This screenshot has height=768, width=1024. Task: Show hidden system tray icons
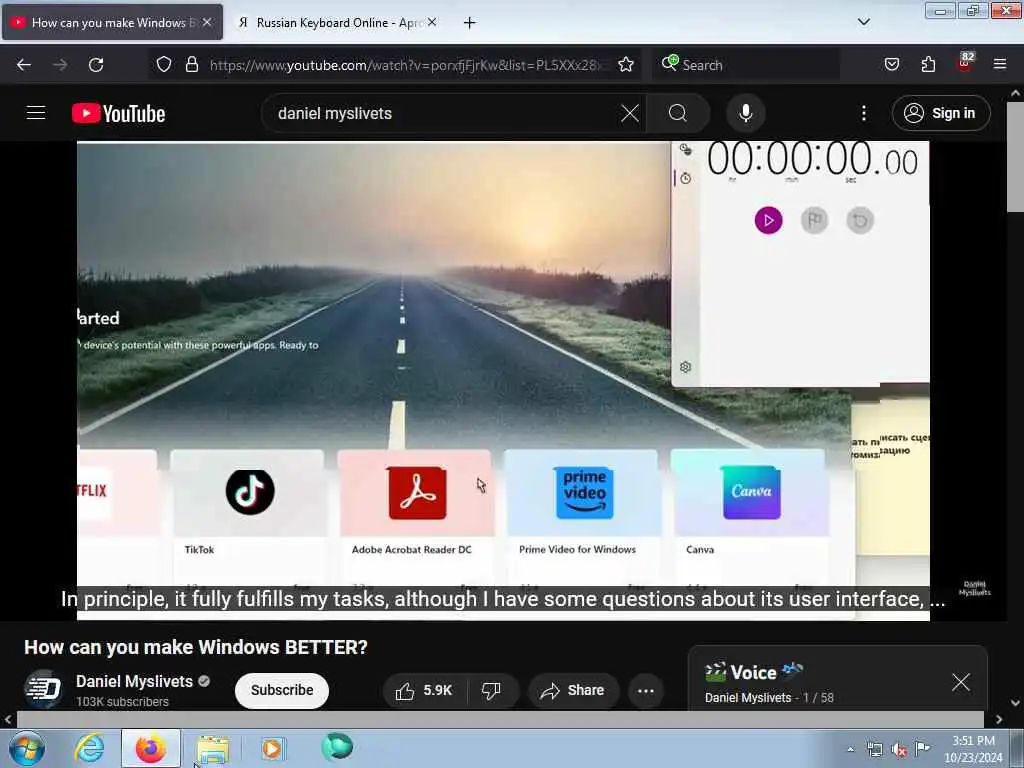[850, 749]
